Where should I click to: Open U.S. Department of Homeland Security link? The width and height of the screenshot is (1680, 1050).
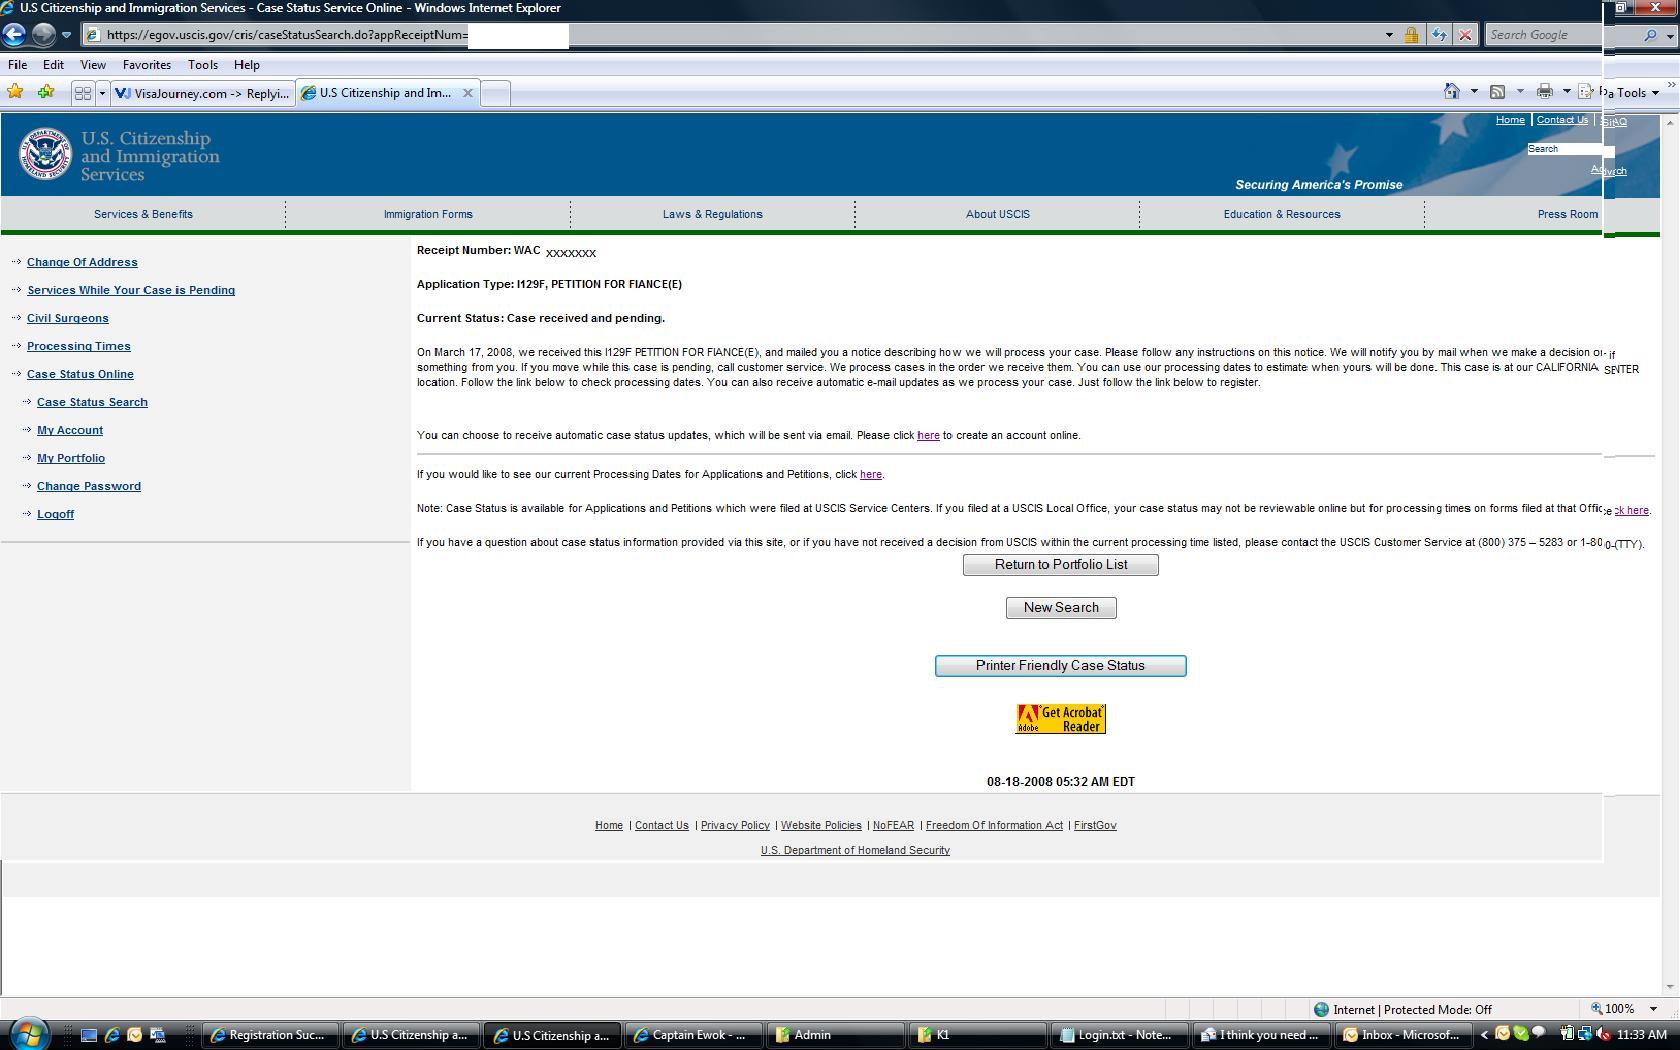(855, 850)
